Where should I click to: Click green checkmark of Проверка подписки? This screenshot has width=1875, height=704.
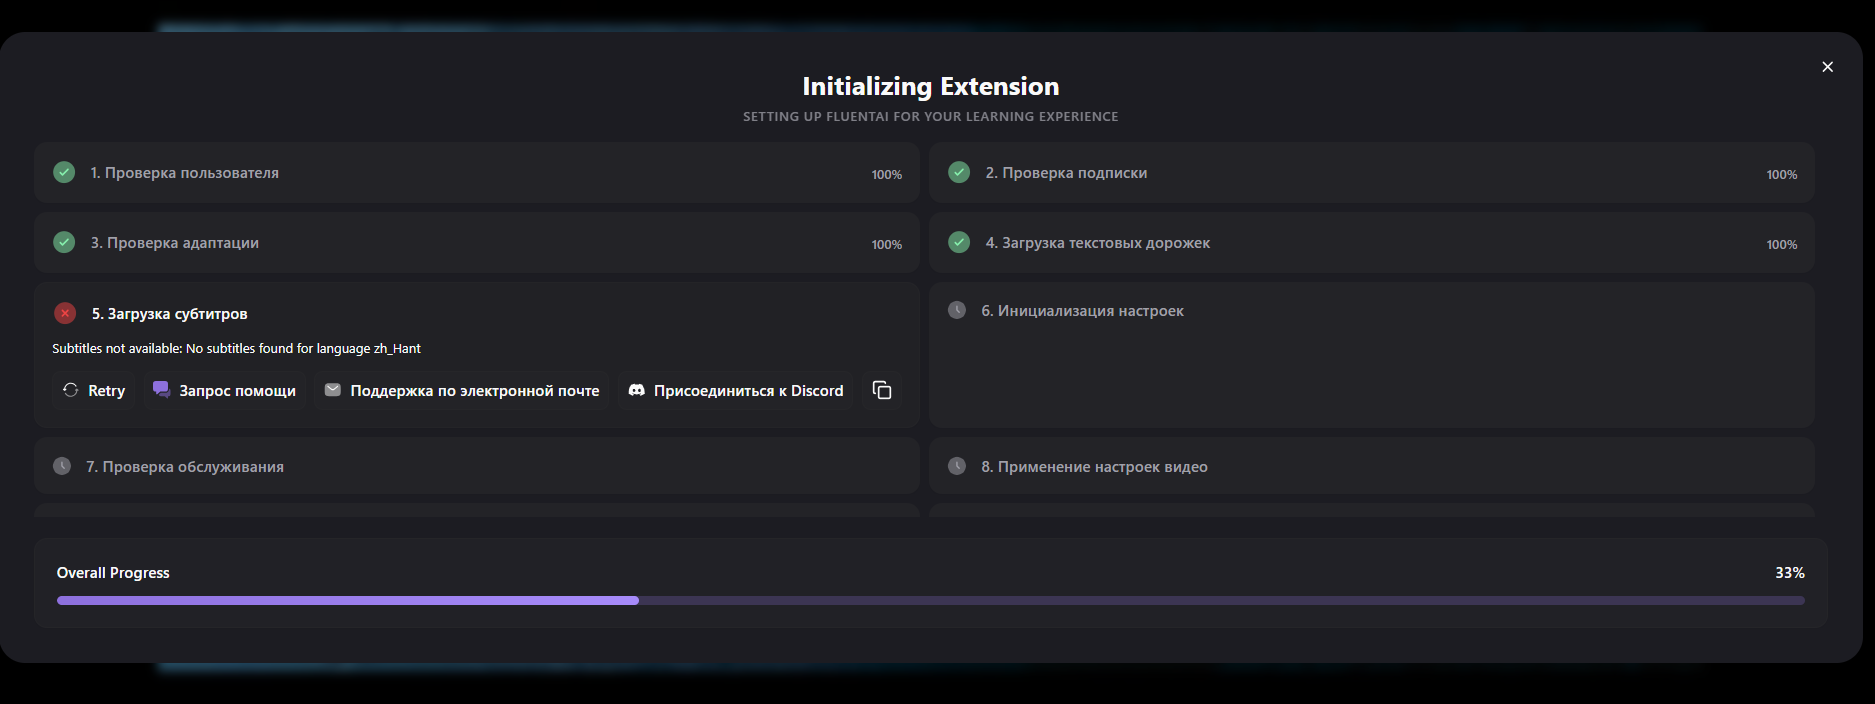(x=959, y=172)
